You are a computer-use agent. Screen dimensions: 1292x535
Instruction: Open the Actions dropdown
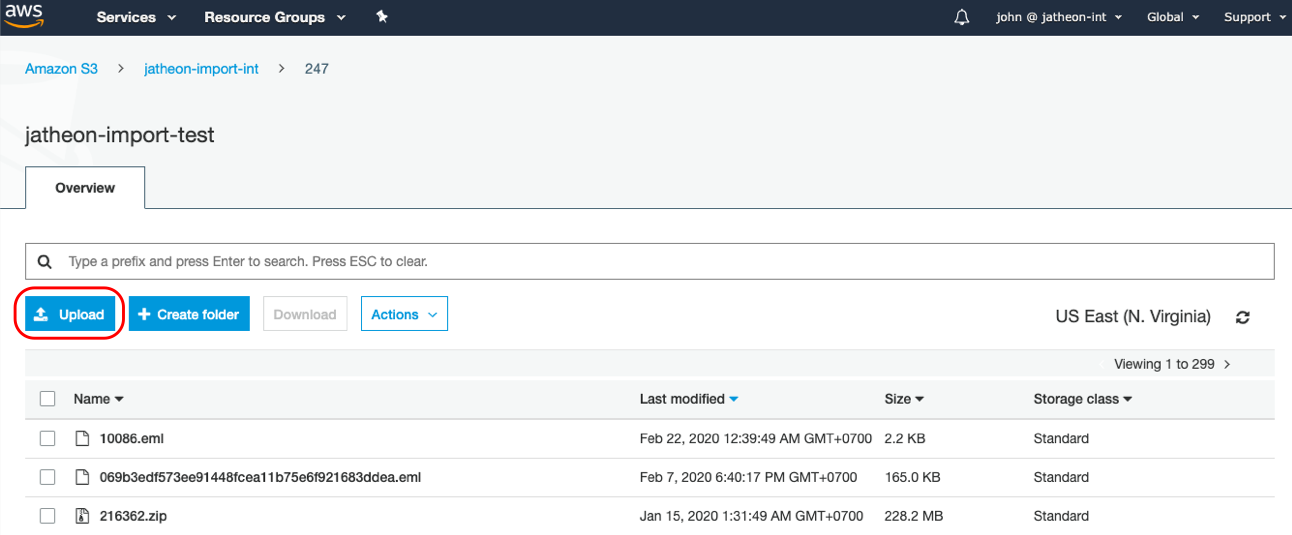(x=404, y=314)
